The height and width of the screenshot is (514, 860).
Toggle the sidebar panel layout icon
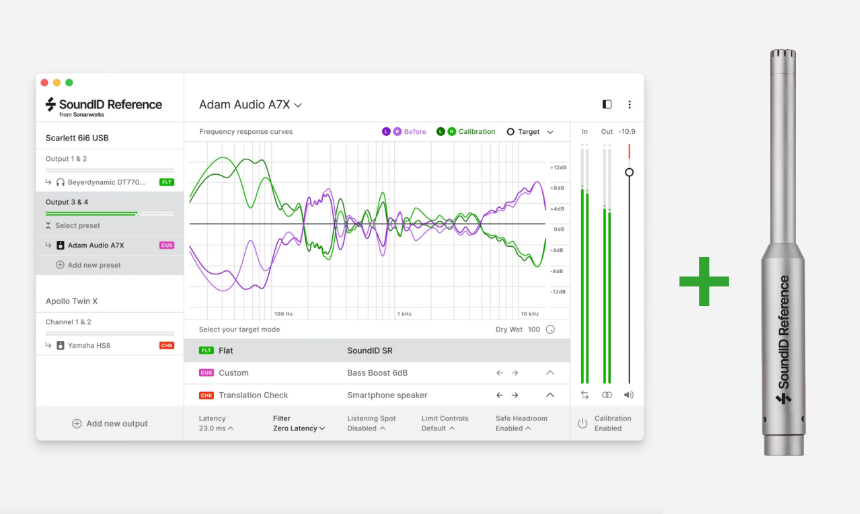[x=607, y=104]
